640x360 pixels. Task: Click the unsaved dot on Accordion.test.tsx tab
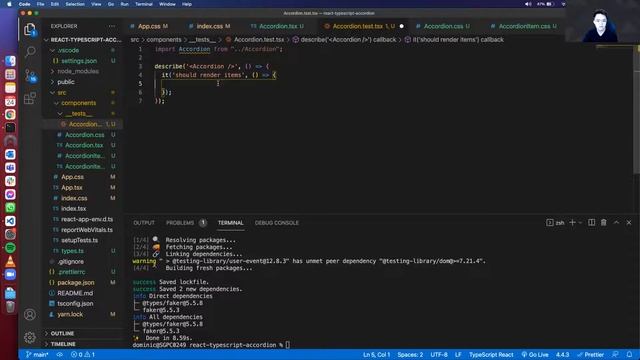point(401,26)
